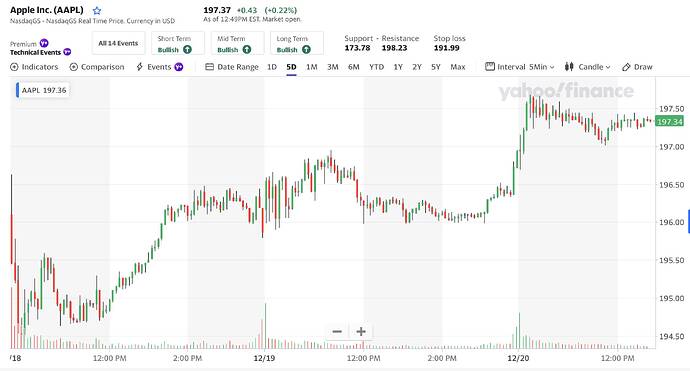The width and height of the screenshot is (690, 371).
Task: Open the Indicators menu
Action: click(x=34, y=67)
